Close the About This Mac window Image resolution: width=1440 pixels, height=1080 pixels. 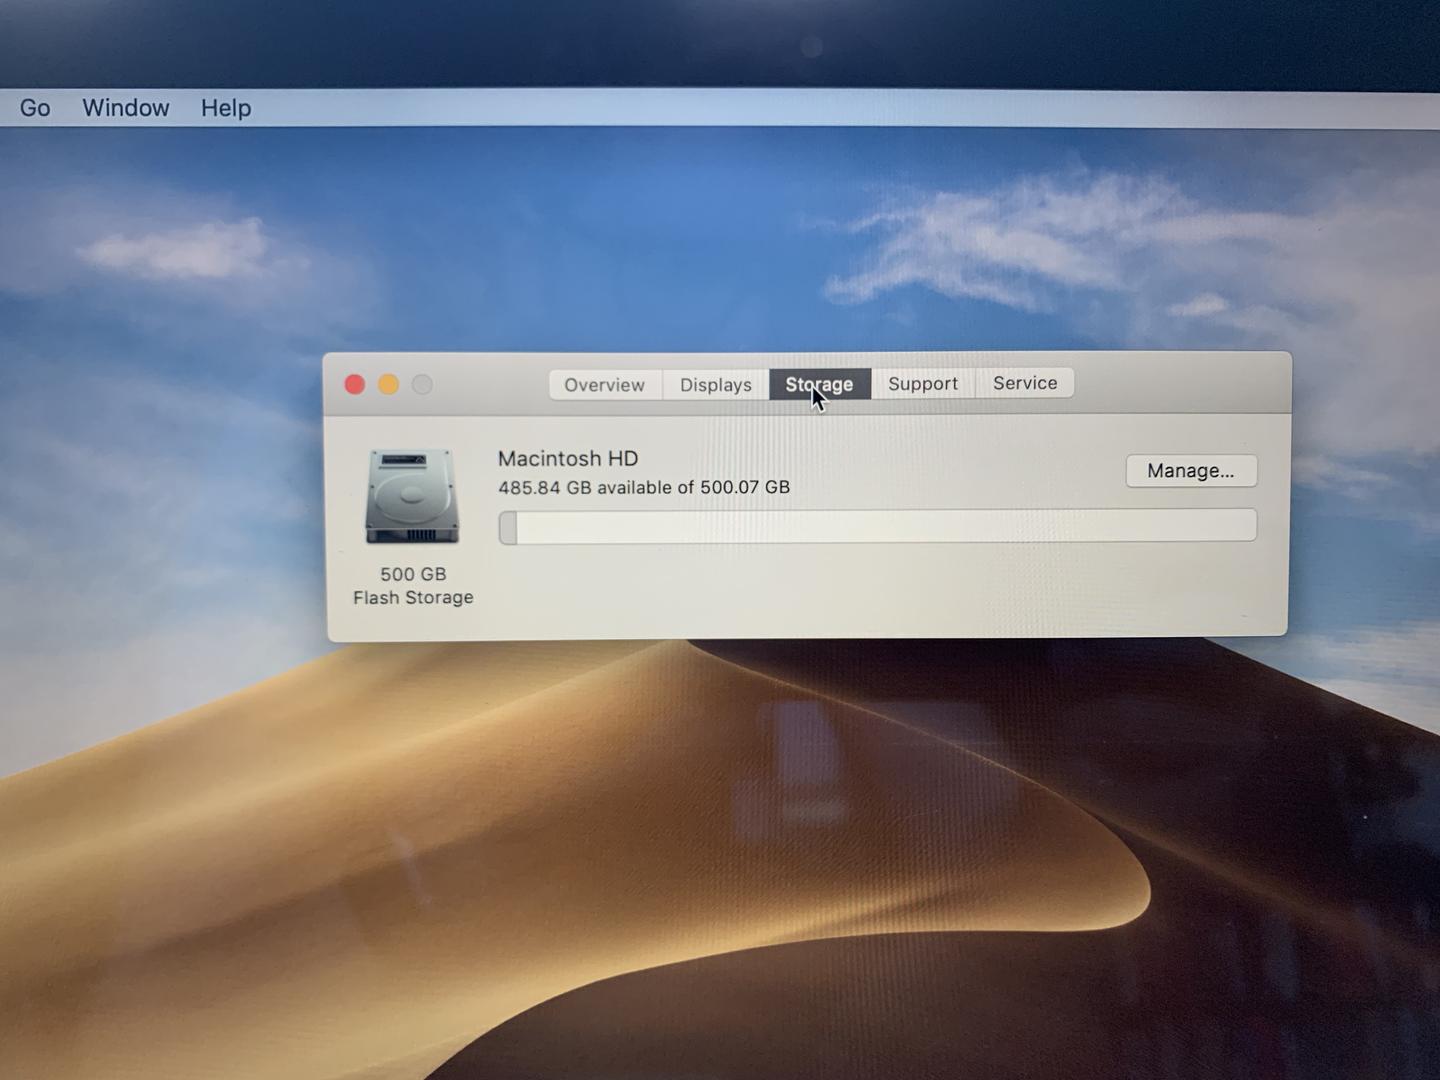[x=355, y=385]
